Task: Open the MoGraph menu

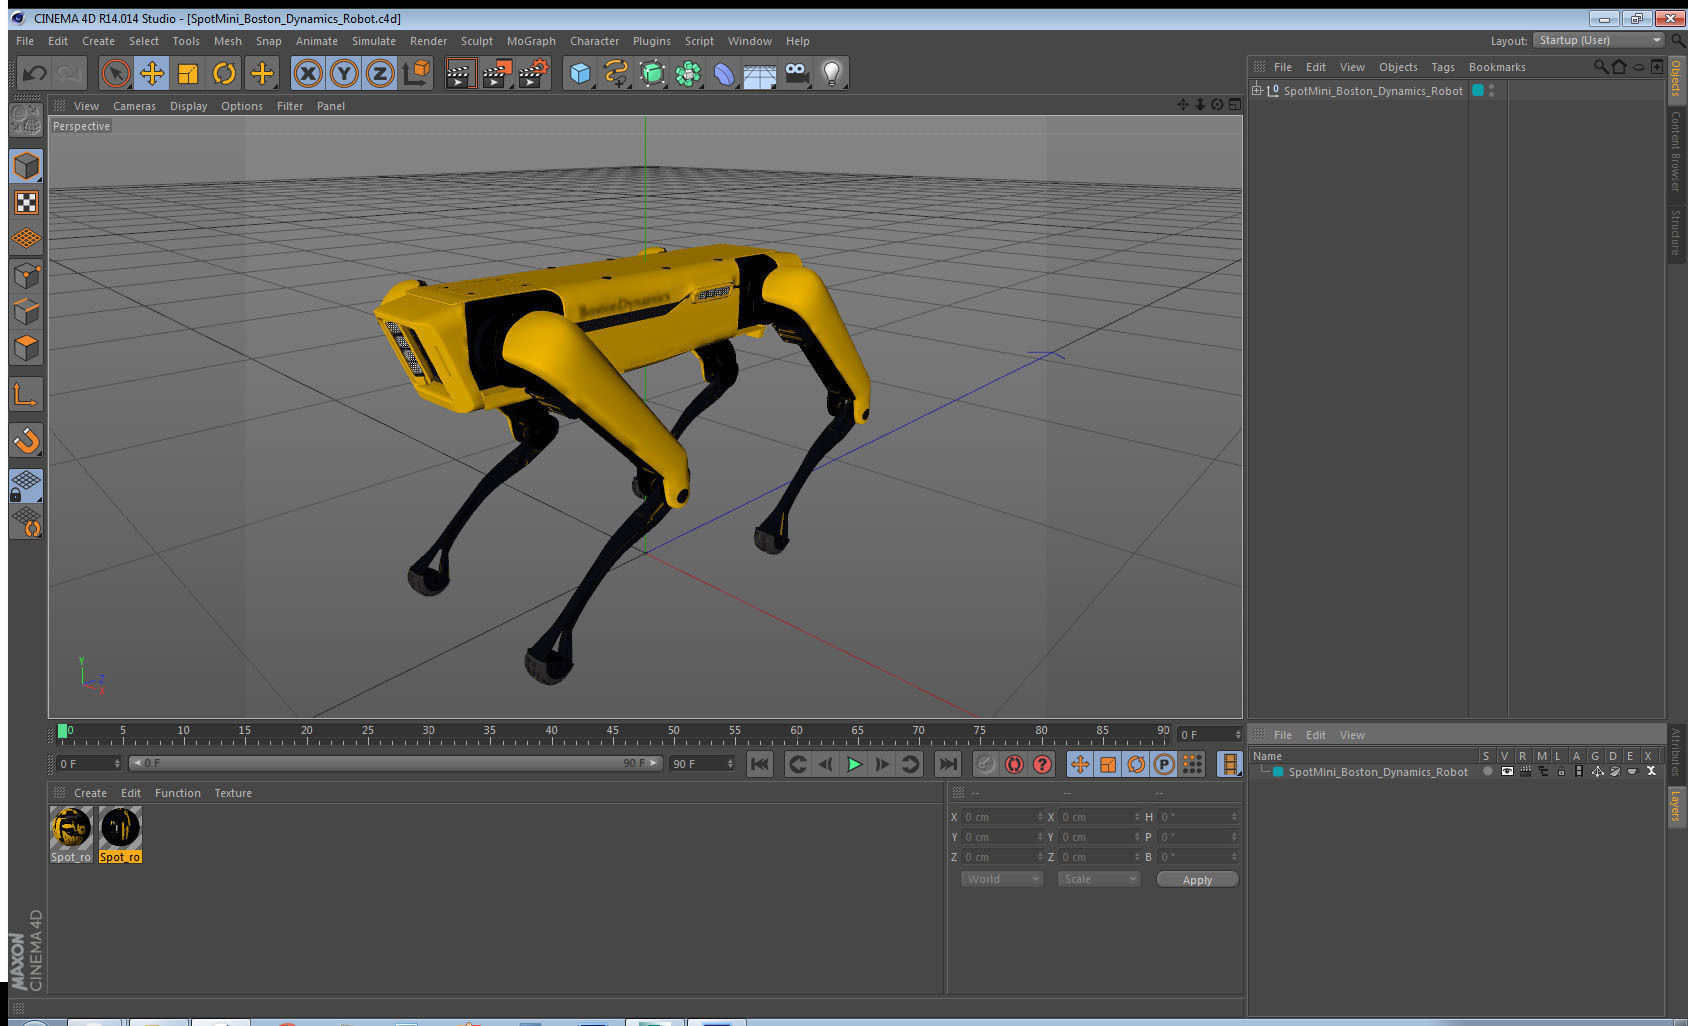Action: 531,41
